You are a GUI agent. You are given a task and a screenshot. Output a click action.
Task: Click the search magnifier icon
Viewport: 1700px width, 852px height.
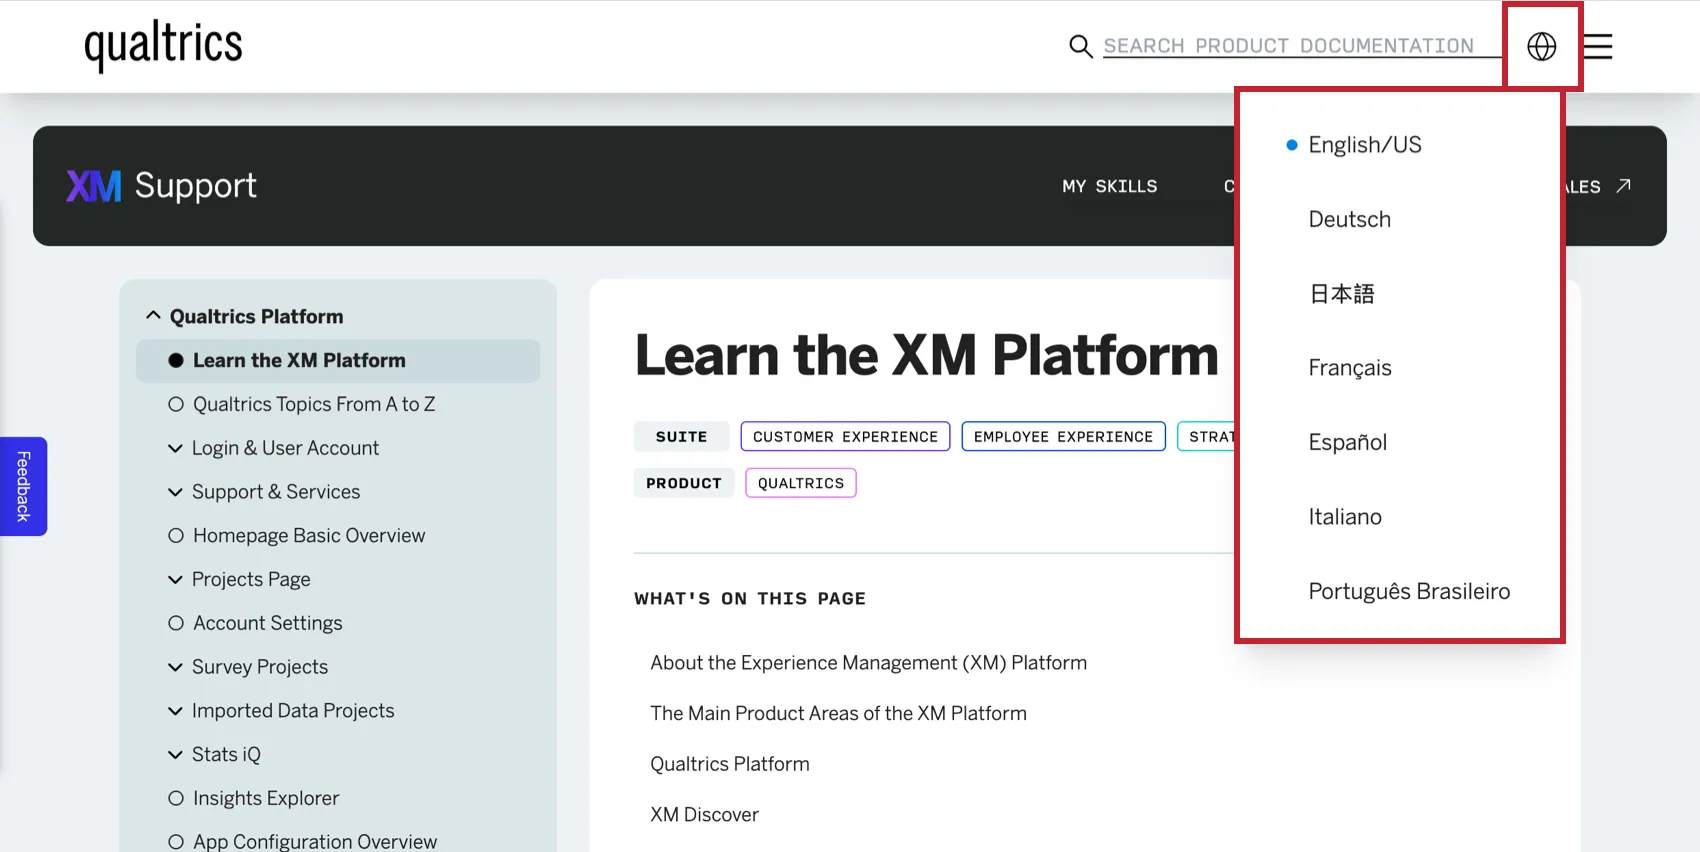point(1080,46)
